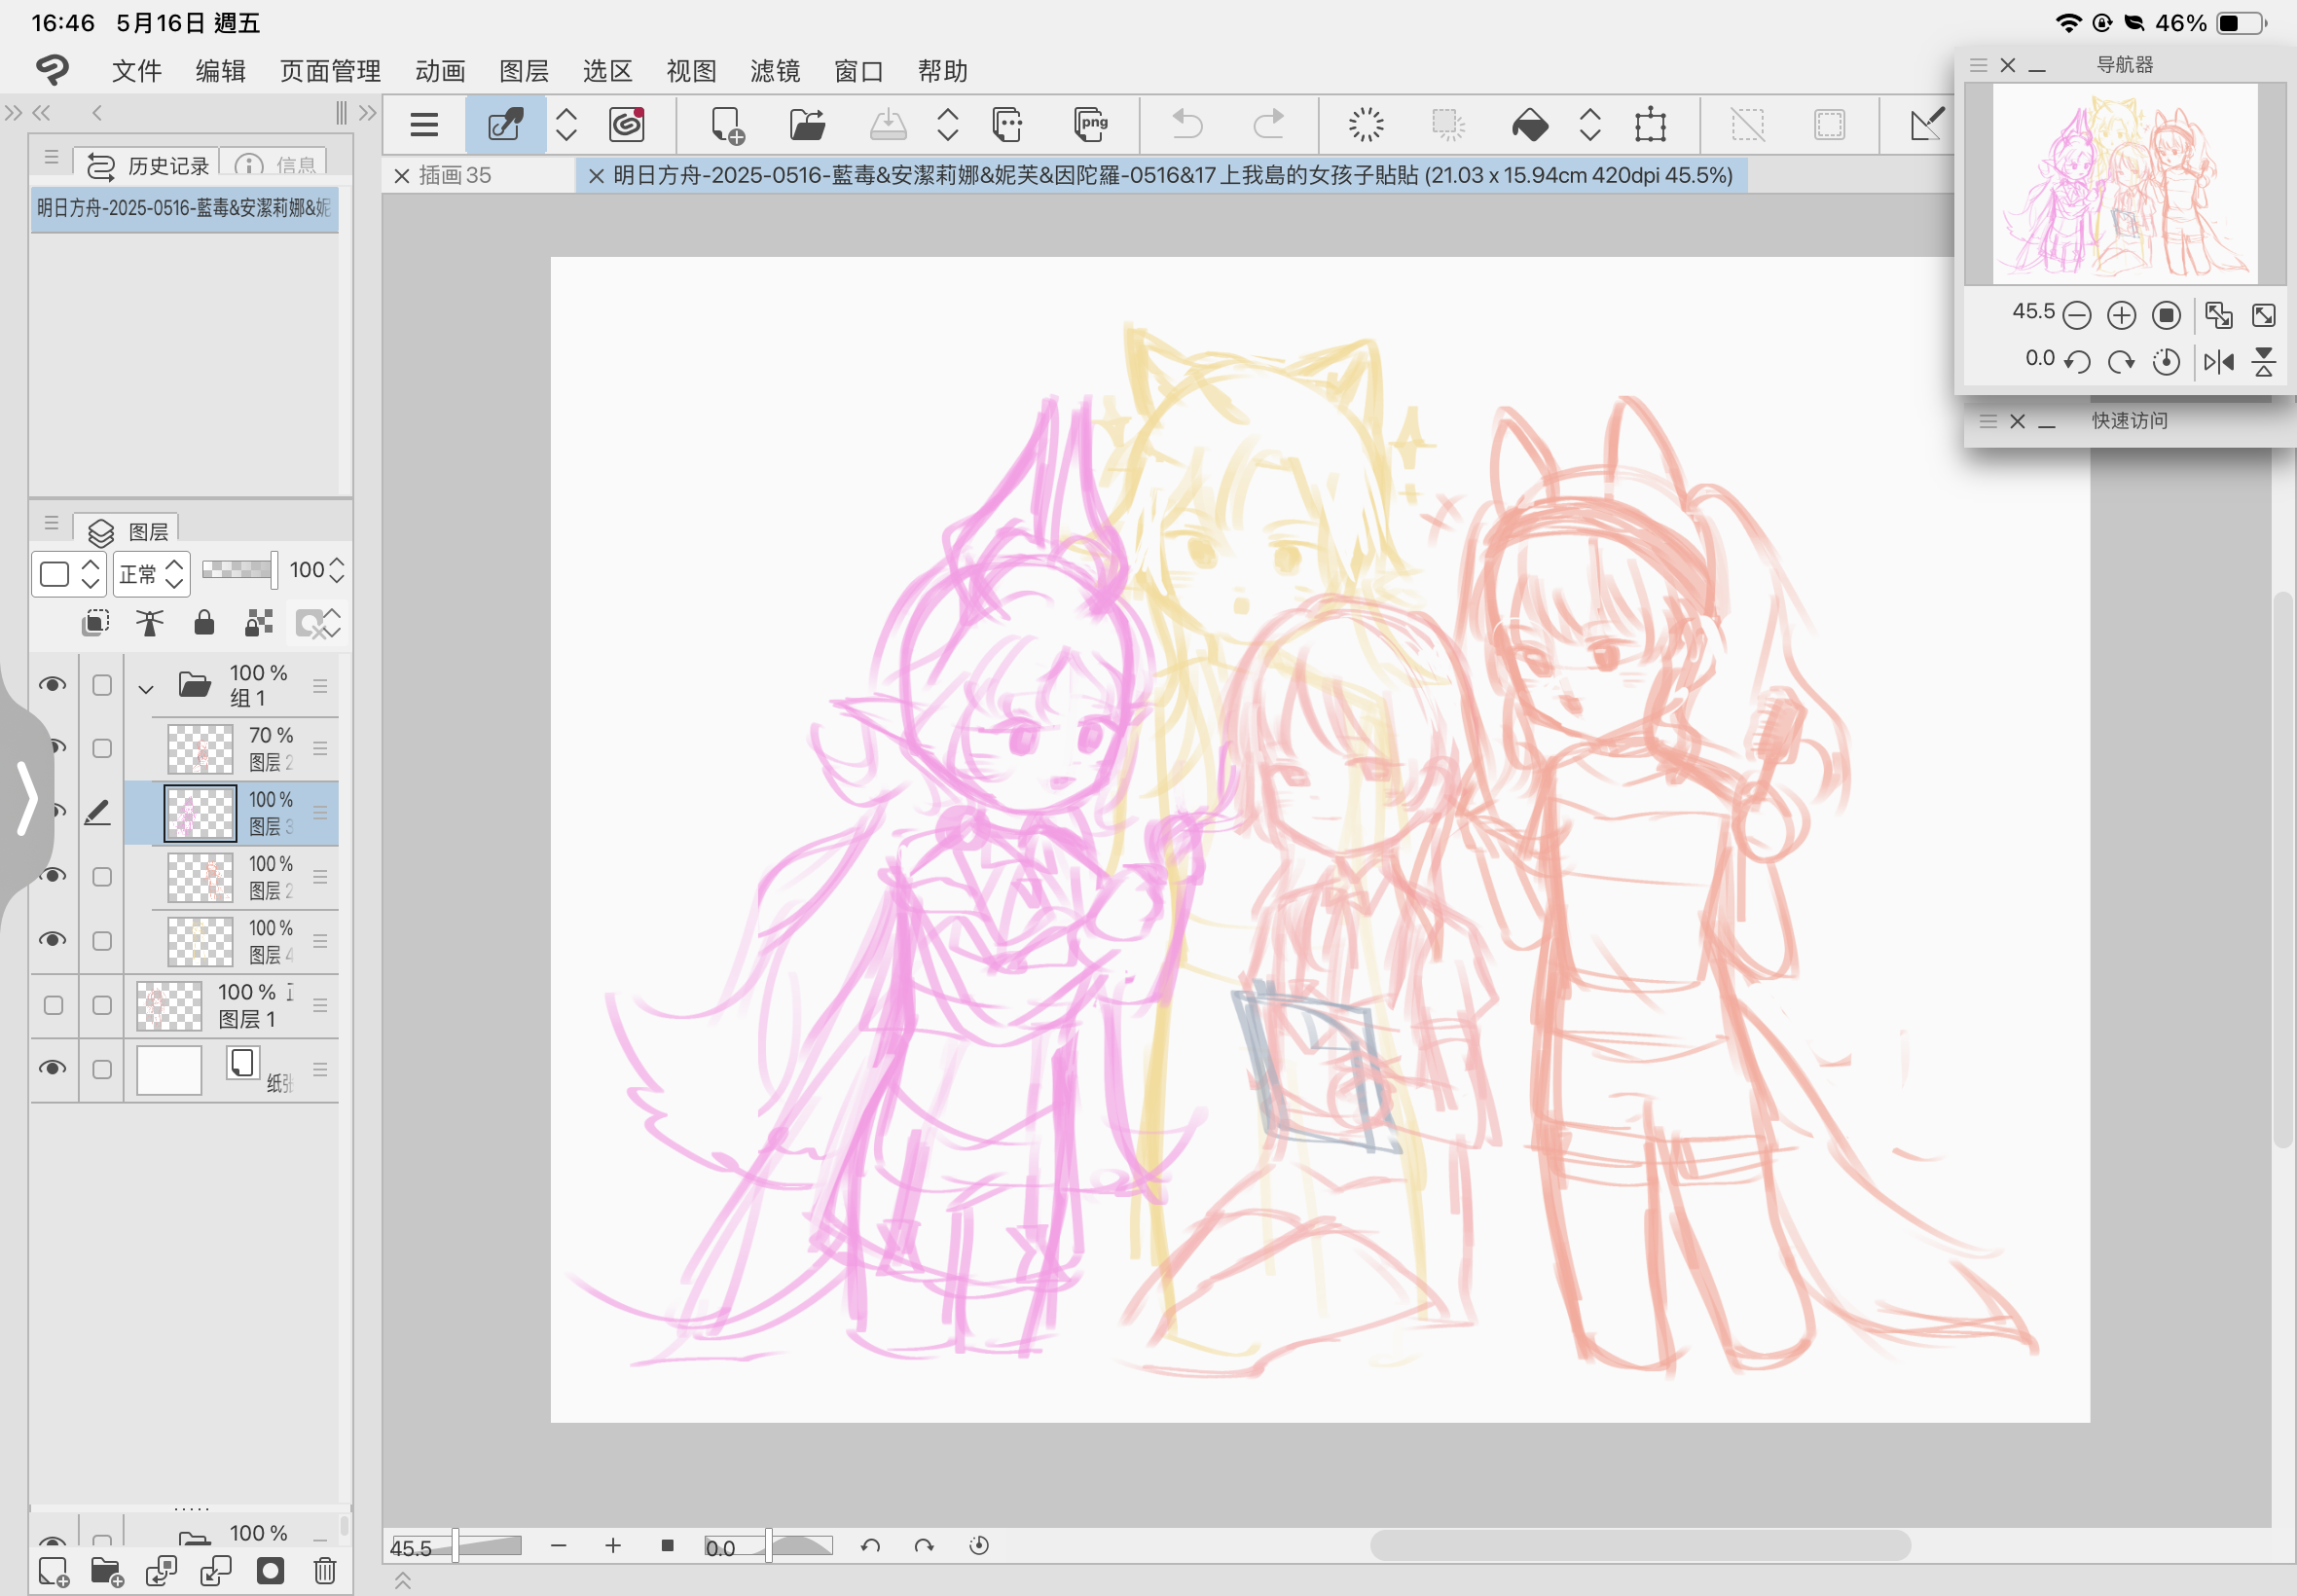The image size is (2297, 1596).
Task: Tick the second checkbox of the paper layer
Action: coord(102,1069)
